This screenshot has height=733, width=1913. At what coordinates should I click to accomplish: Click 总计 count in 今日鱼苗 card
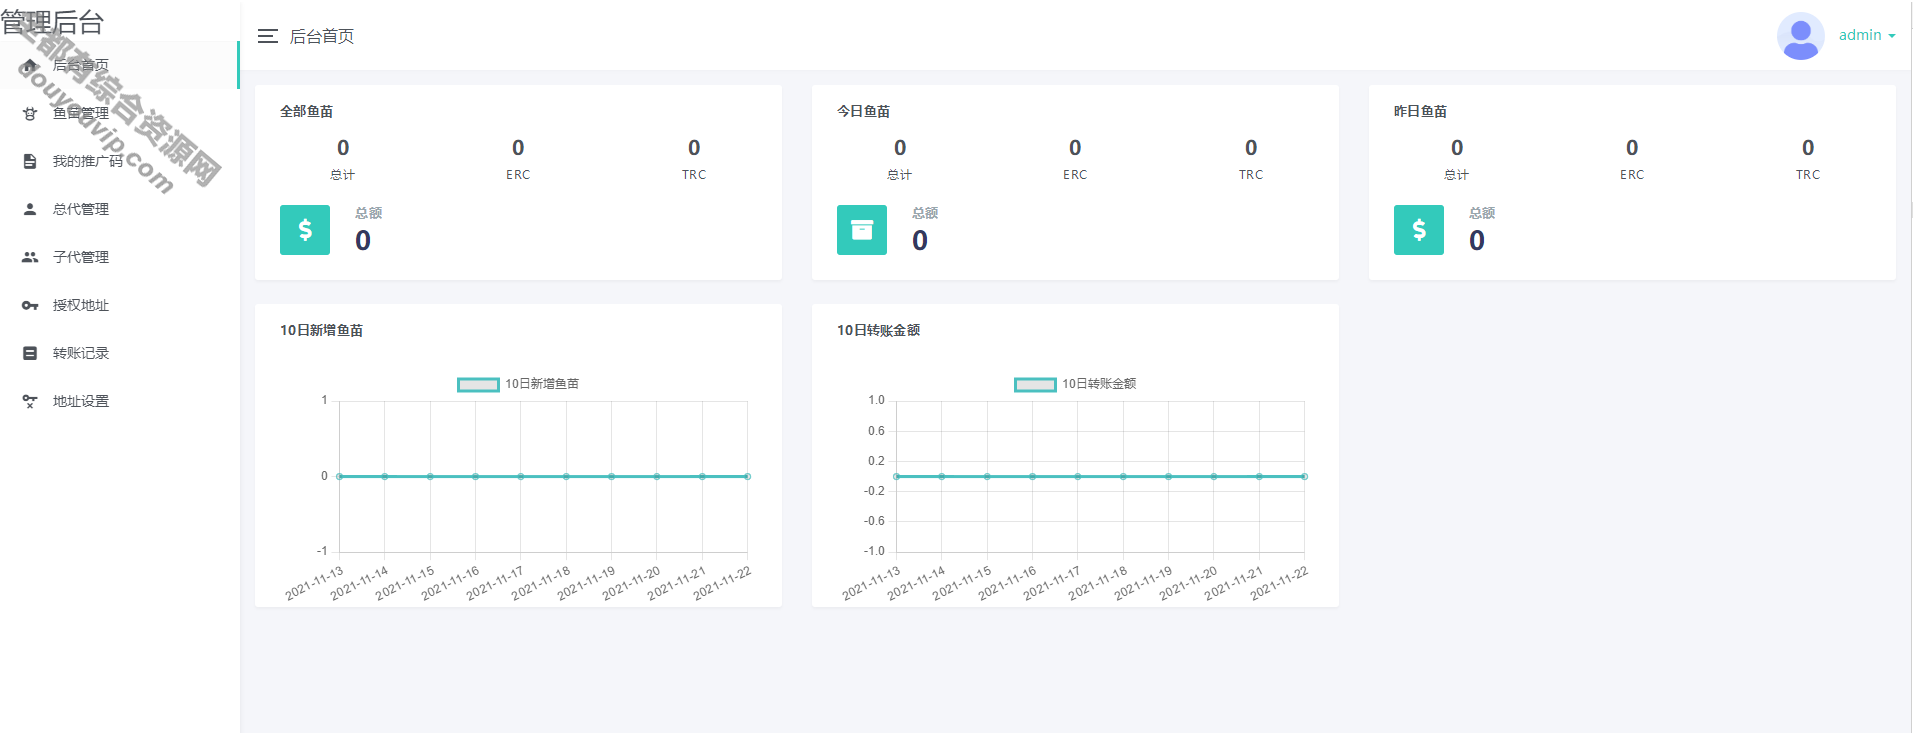pos(900,148)
